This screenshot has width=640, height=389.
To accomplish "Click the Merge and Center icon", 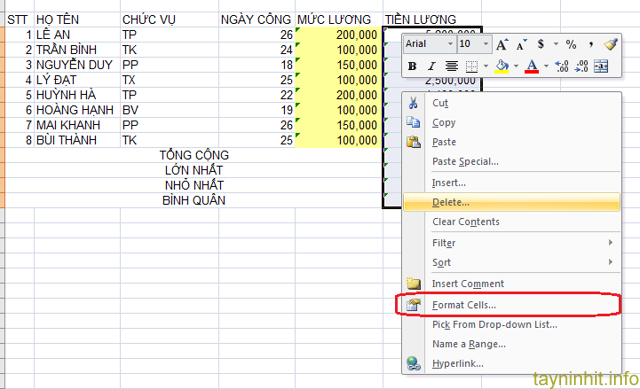I will pyautogui.click(x=601, y=66).
